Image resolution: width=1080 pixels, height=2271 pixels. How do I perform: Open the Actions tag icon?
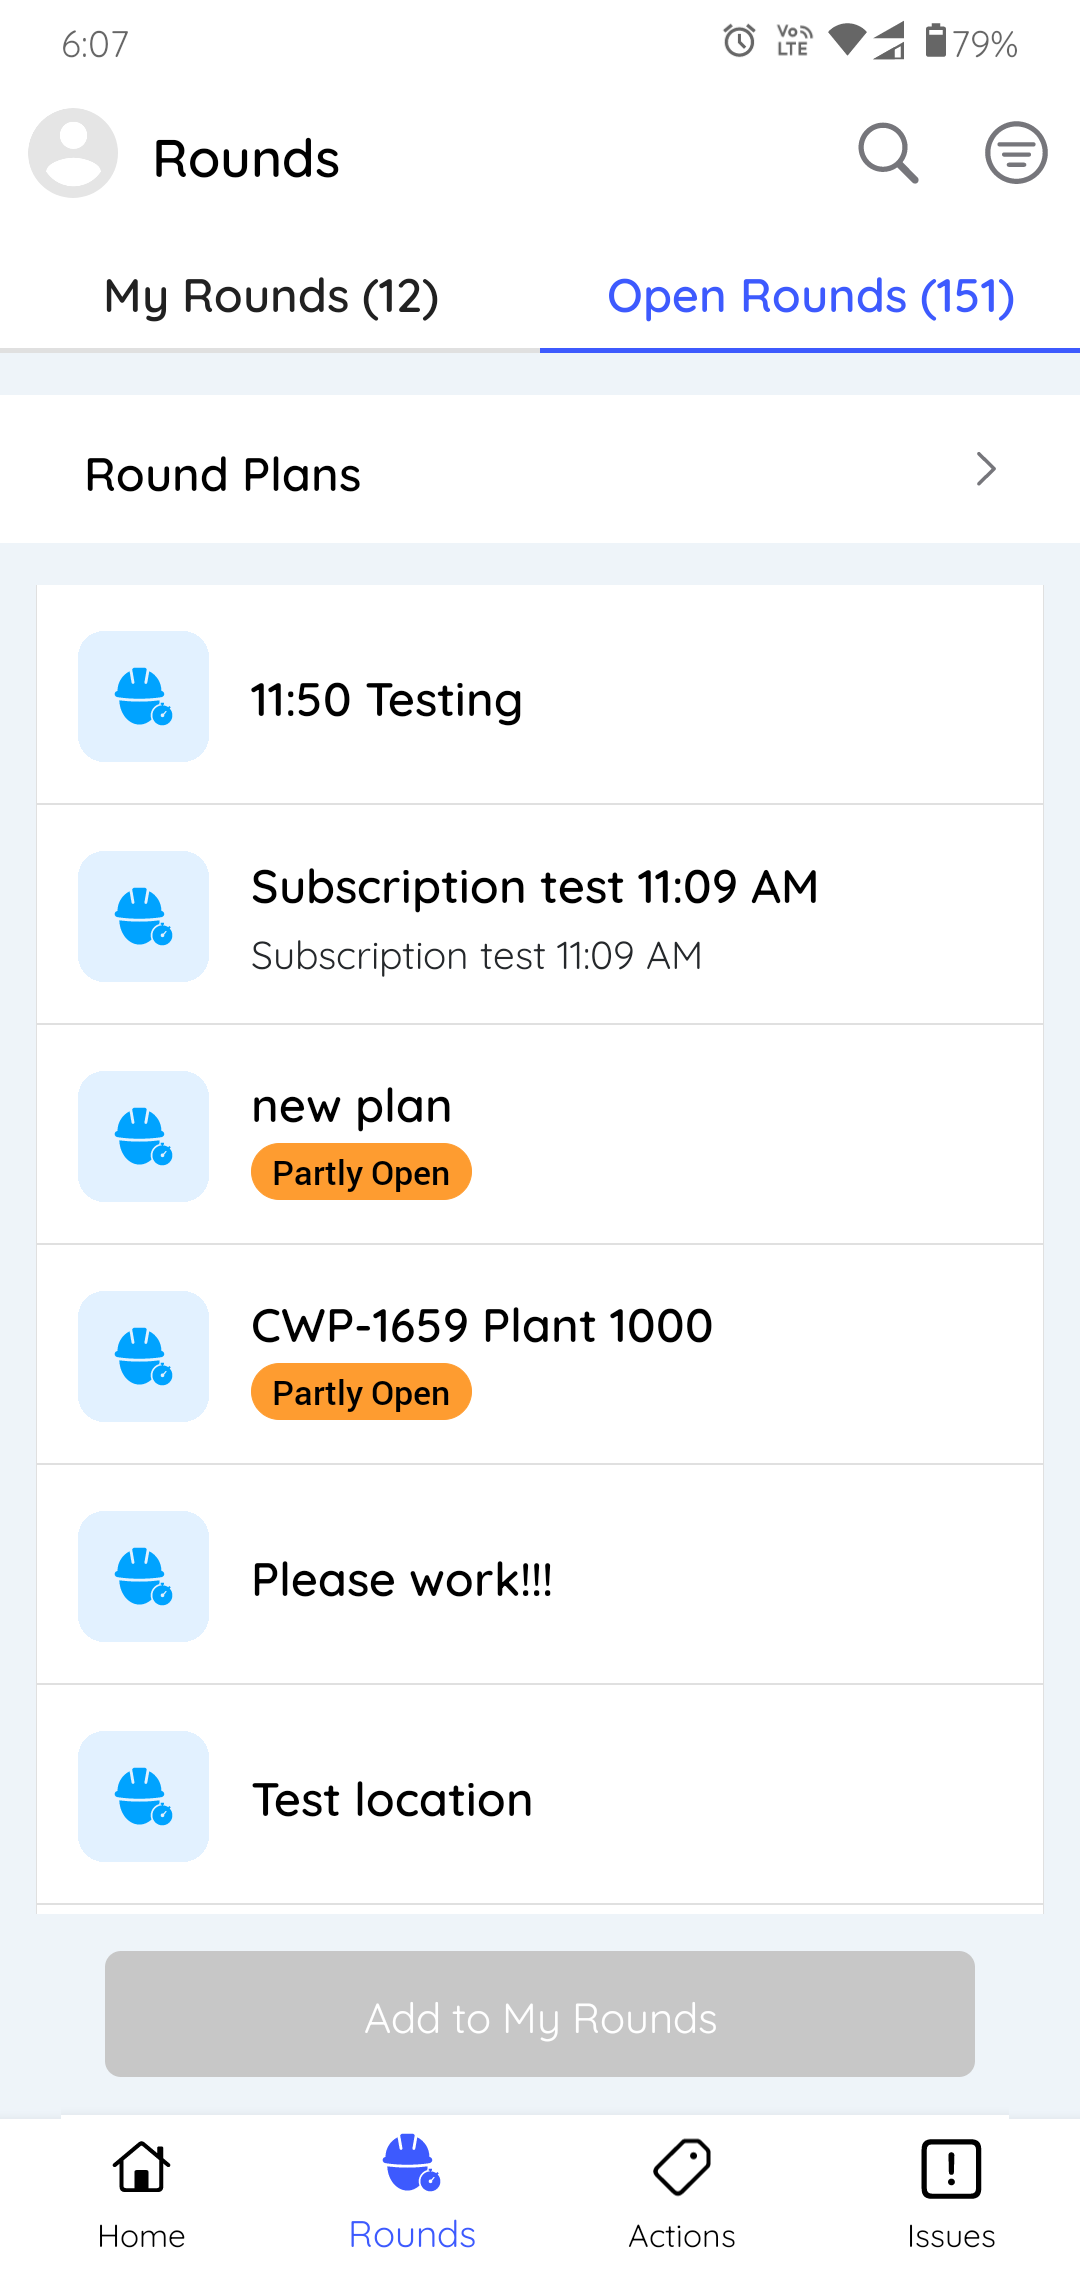682,2168
